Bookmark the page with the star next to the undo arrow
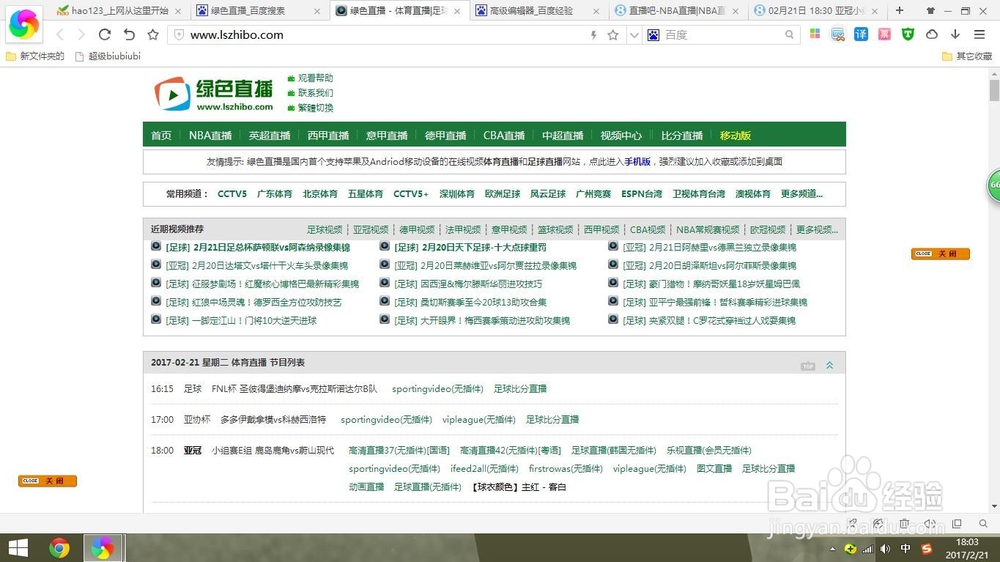This screenshot has width=1000, height=562. click(153, 34)
